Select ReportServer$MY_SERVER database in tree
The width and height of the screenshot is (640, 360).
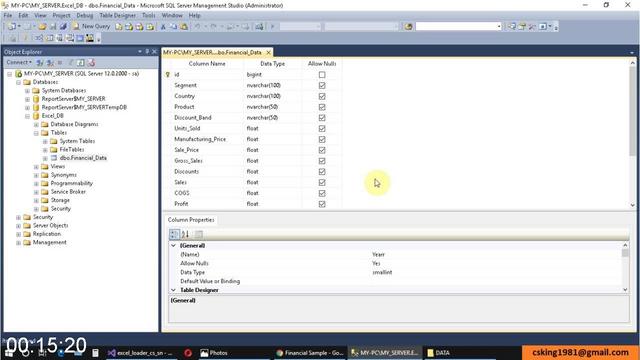(x=73, y=99)
